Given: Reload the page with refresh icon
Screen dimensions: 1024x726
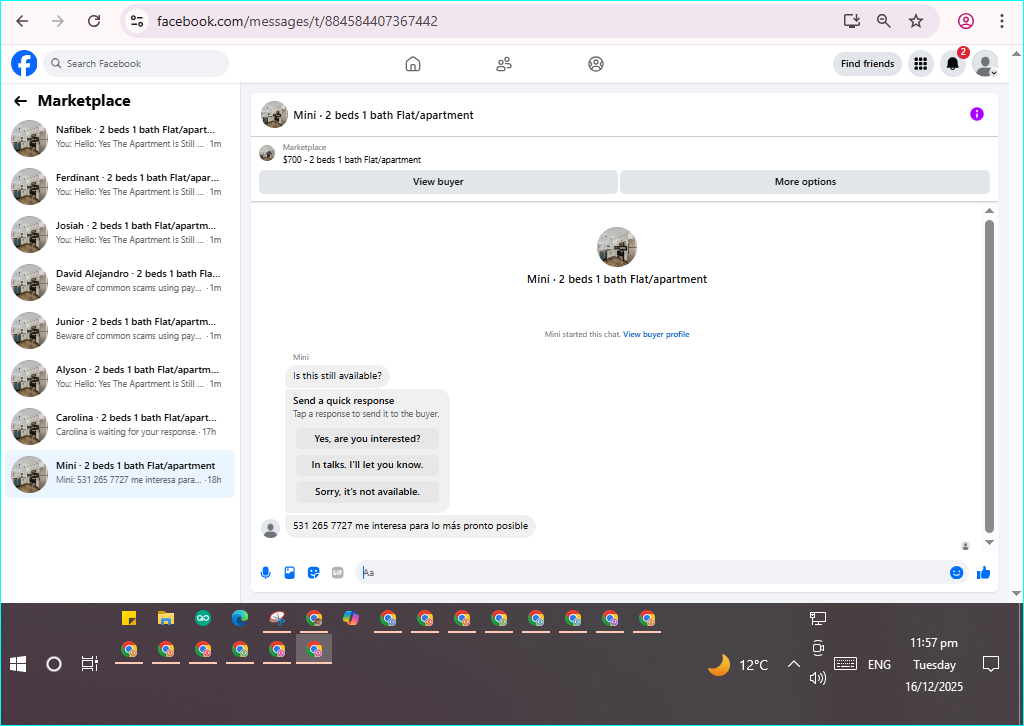Looking at the screenshot, I should [94, 21].
